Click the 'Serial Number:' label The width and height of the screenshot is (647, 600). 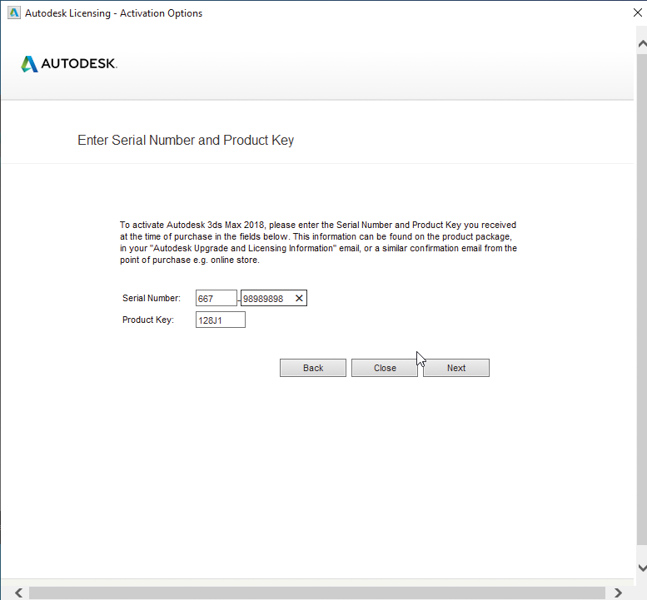coord(151,298)
